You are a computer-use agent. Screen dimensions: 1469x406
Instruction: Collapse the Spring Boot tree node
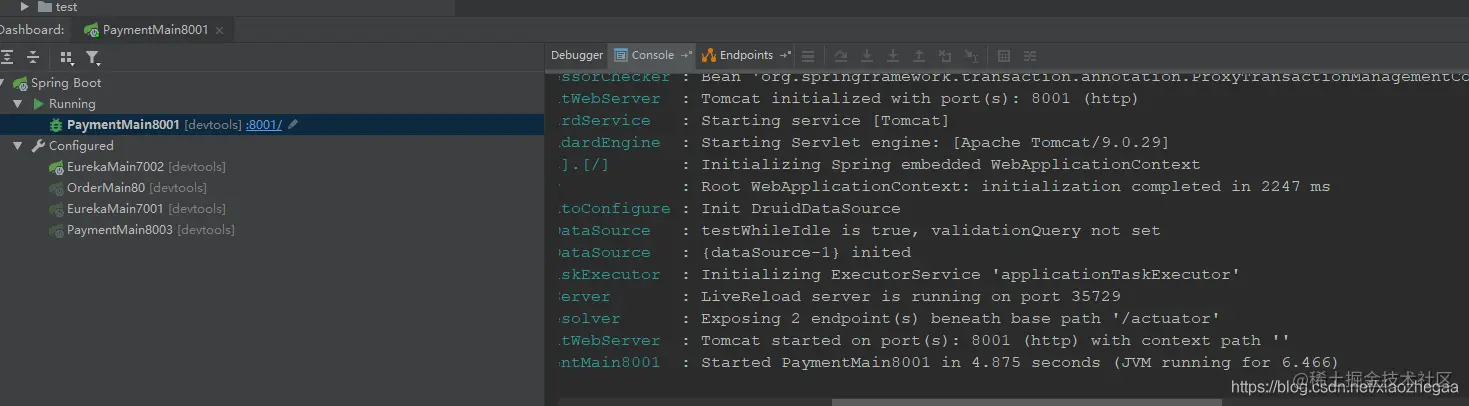pos(3,83)
